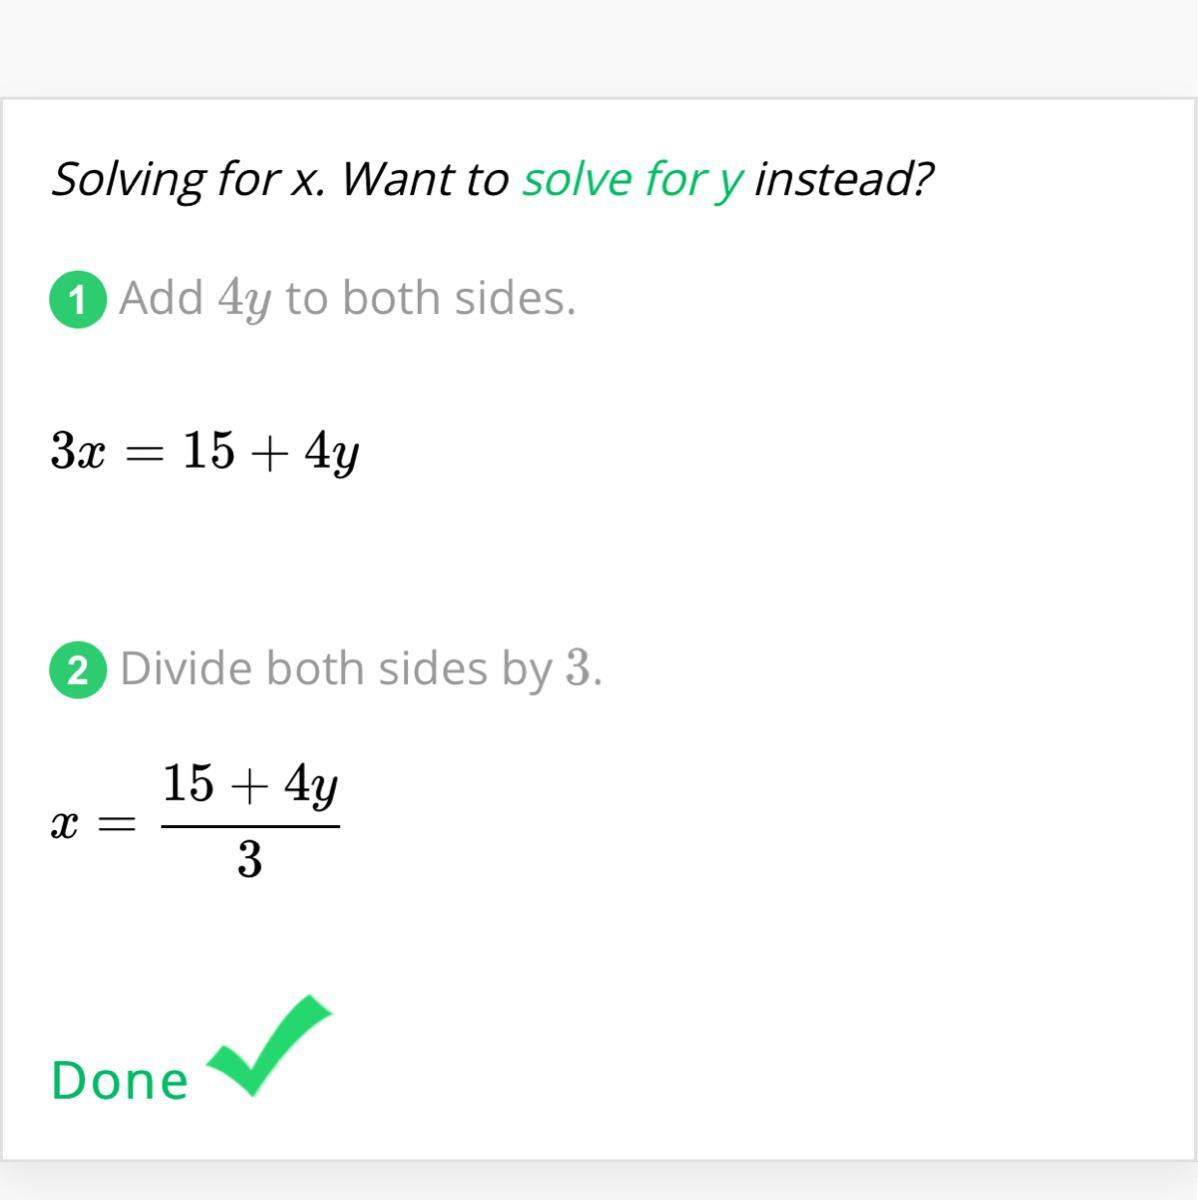
Task: Click the denominator 3 in the fraction
Action: (250, 859)
